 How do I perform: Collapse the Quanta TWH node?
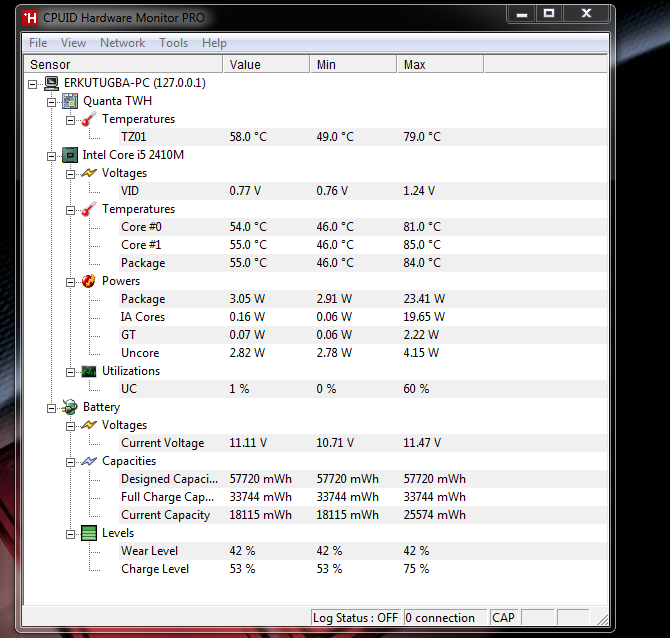(51, 102)
